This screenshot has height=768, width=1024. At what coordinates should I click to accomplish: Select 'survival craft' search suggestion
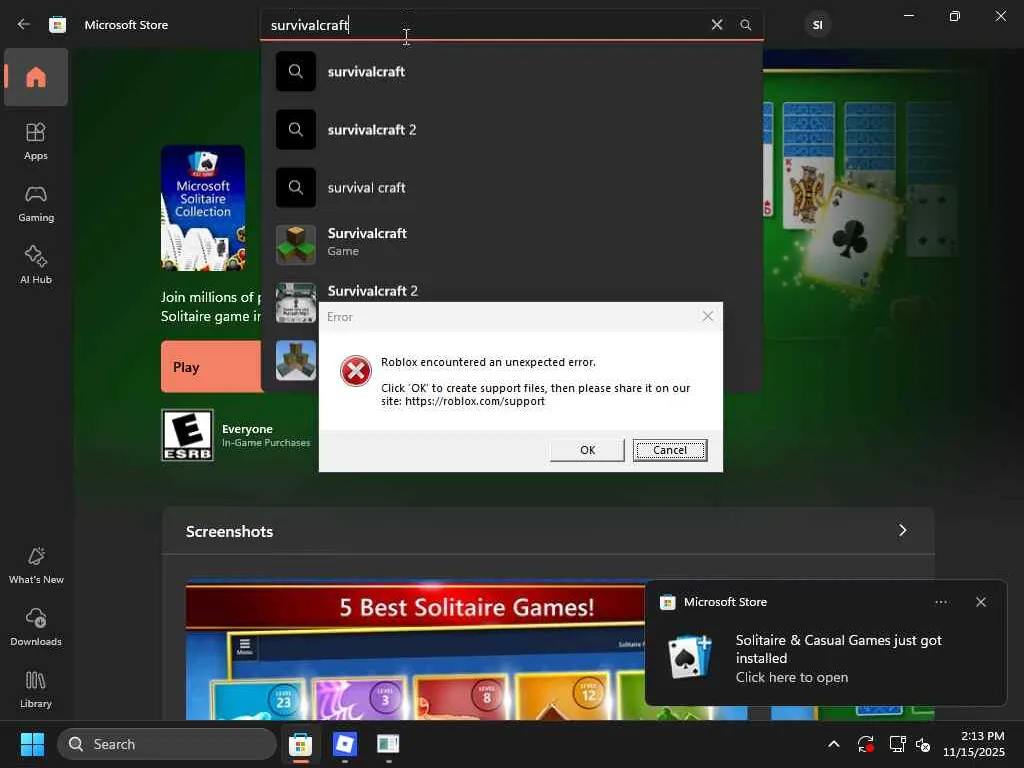(511, 187)
